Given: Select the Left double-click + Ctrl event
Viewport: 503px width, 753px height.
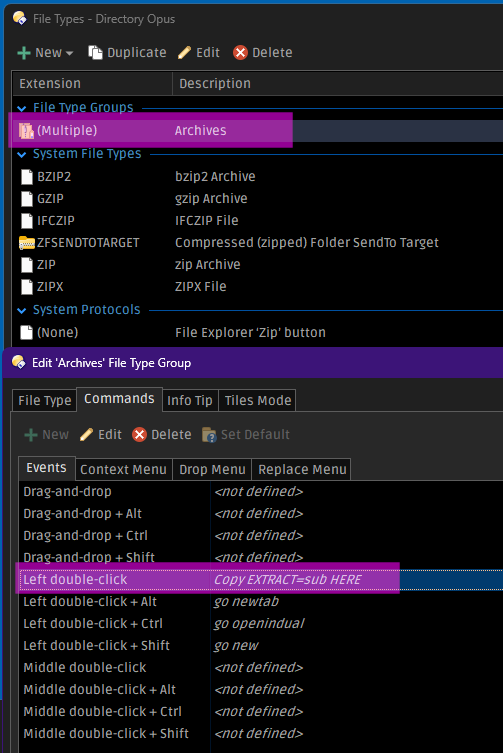Looking at the screenshot, I should tap(261, 624).
